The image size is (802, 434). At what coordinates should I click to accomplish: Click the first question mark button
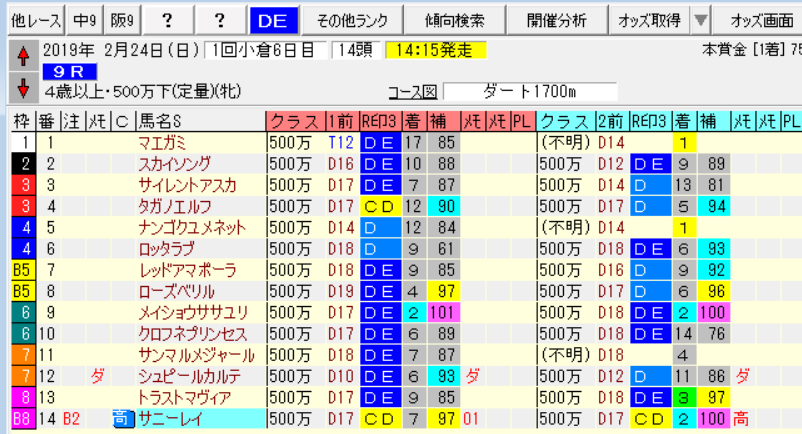167,21
